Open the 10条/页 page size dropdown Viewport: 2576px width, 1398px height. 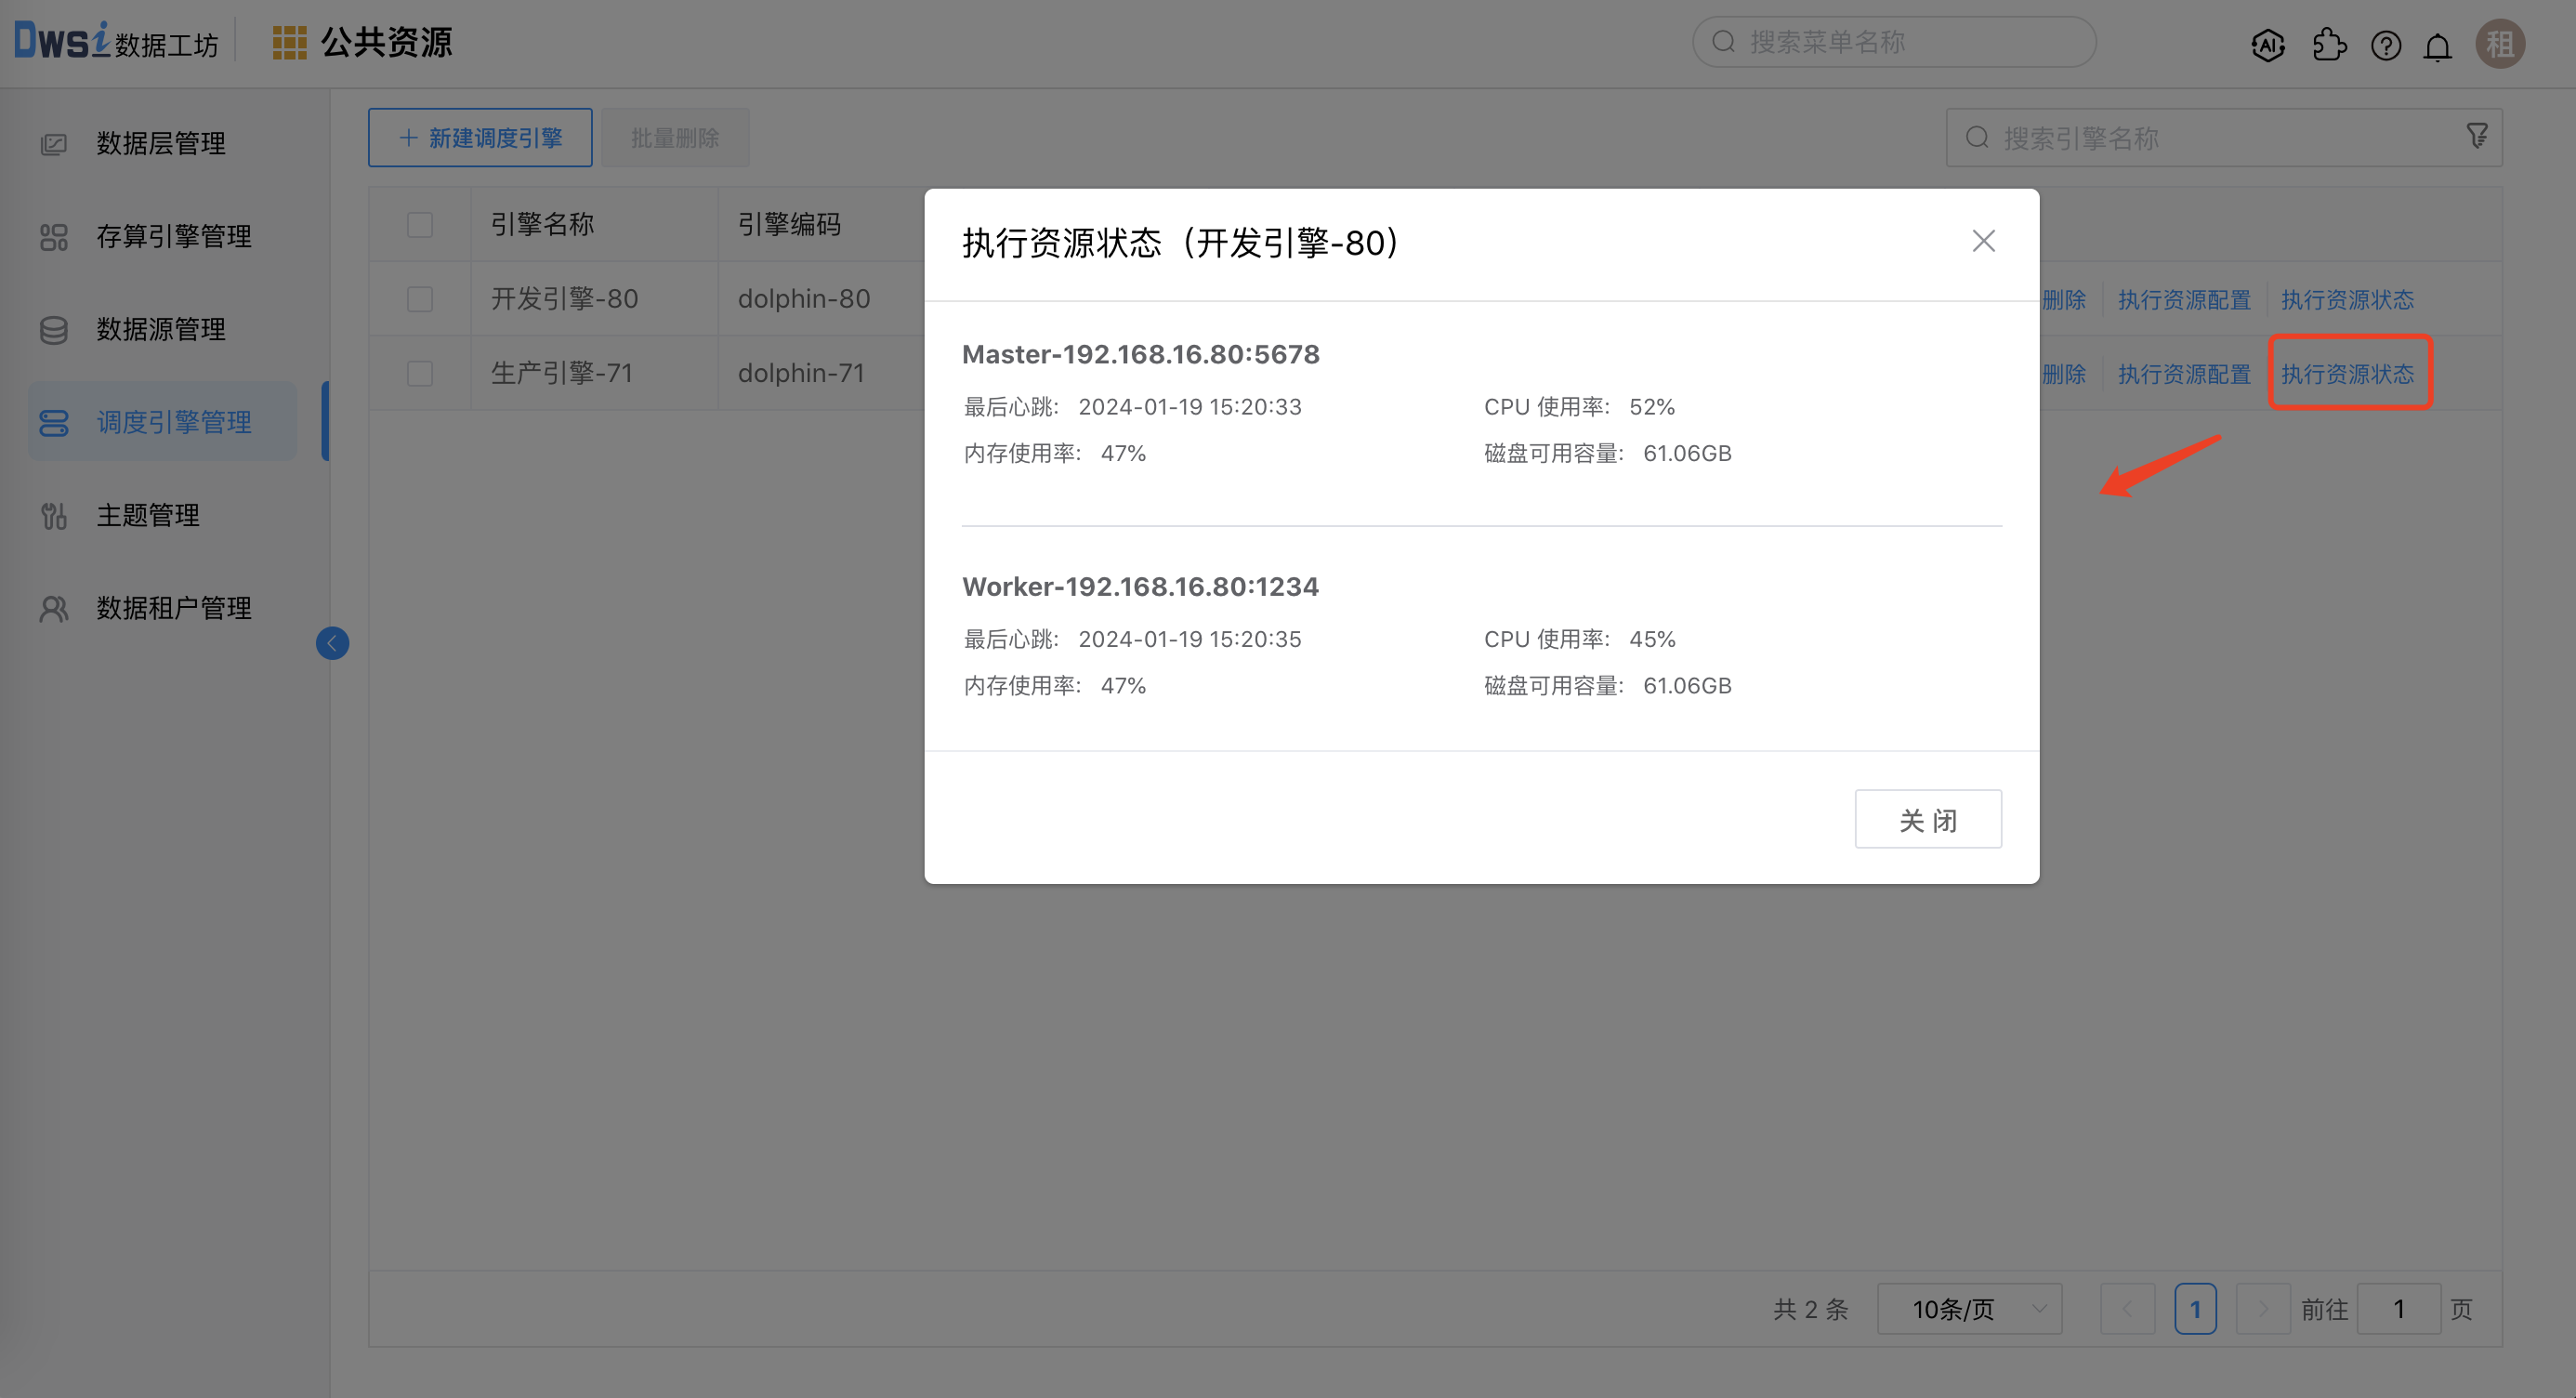(1969, 1308)
